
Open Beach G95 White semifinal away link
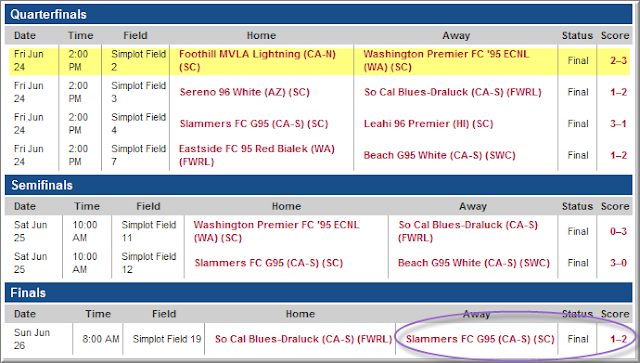tap(474, 263)
